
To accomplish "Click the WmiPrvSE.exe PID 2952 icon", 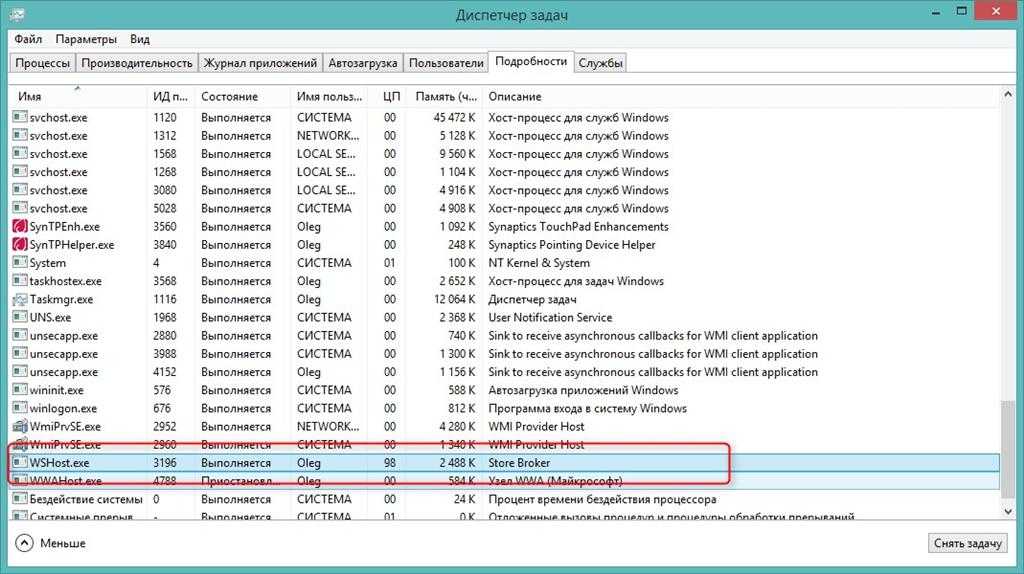I will [x=20, y=426].
